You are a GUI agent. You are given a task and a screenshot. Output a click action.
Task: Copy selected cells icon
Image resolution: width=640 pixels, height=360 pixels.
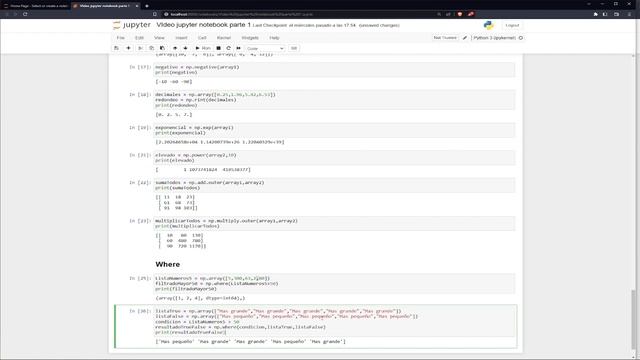[151, 48]
